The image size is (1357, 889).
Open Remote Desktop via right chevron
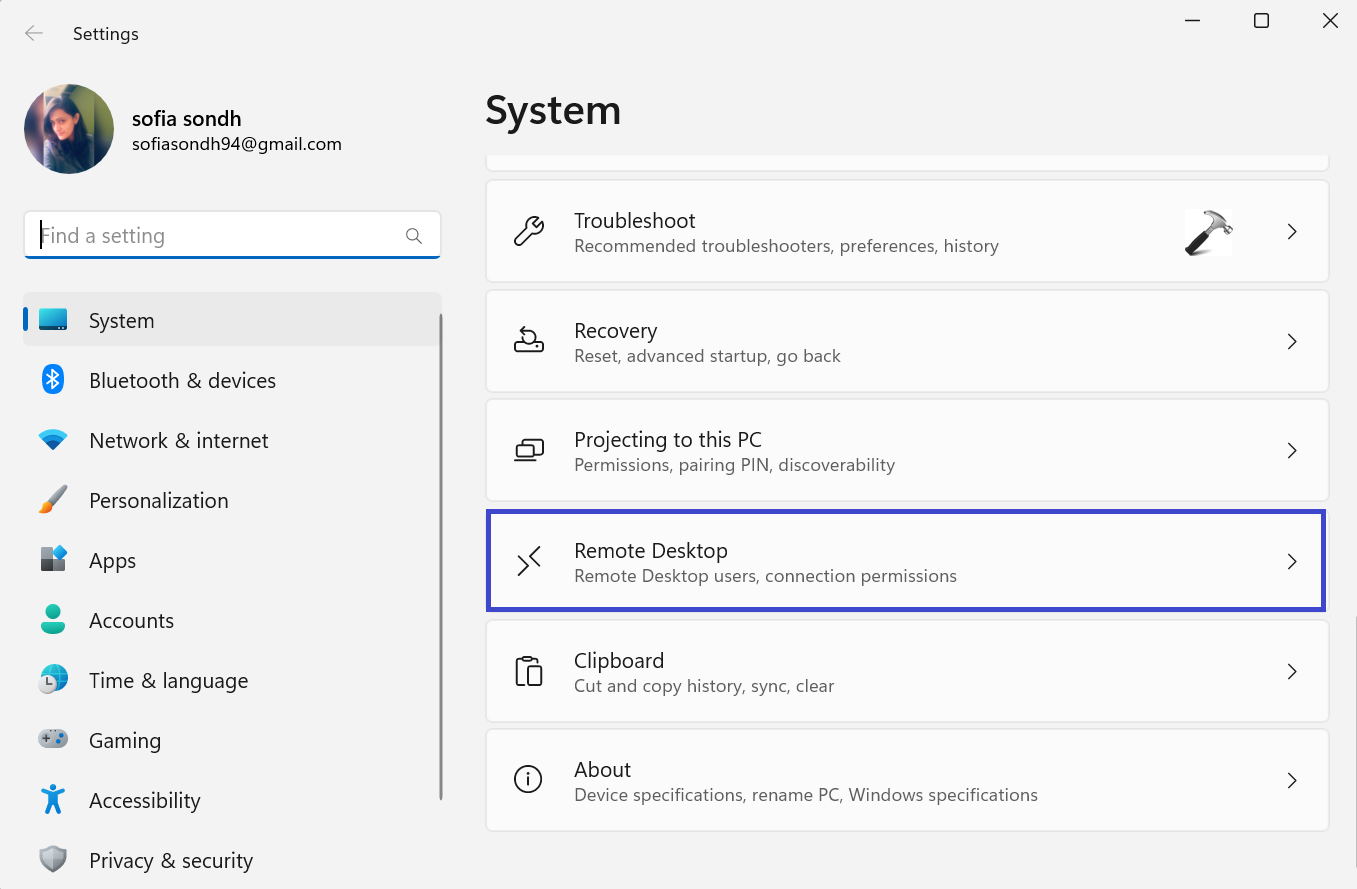pyautogui.click(x=1292, y=561)
